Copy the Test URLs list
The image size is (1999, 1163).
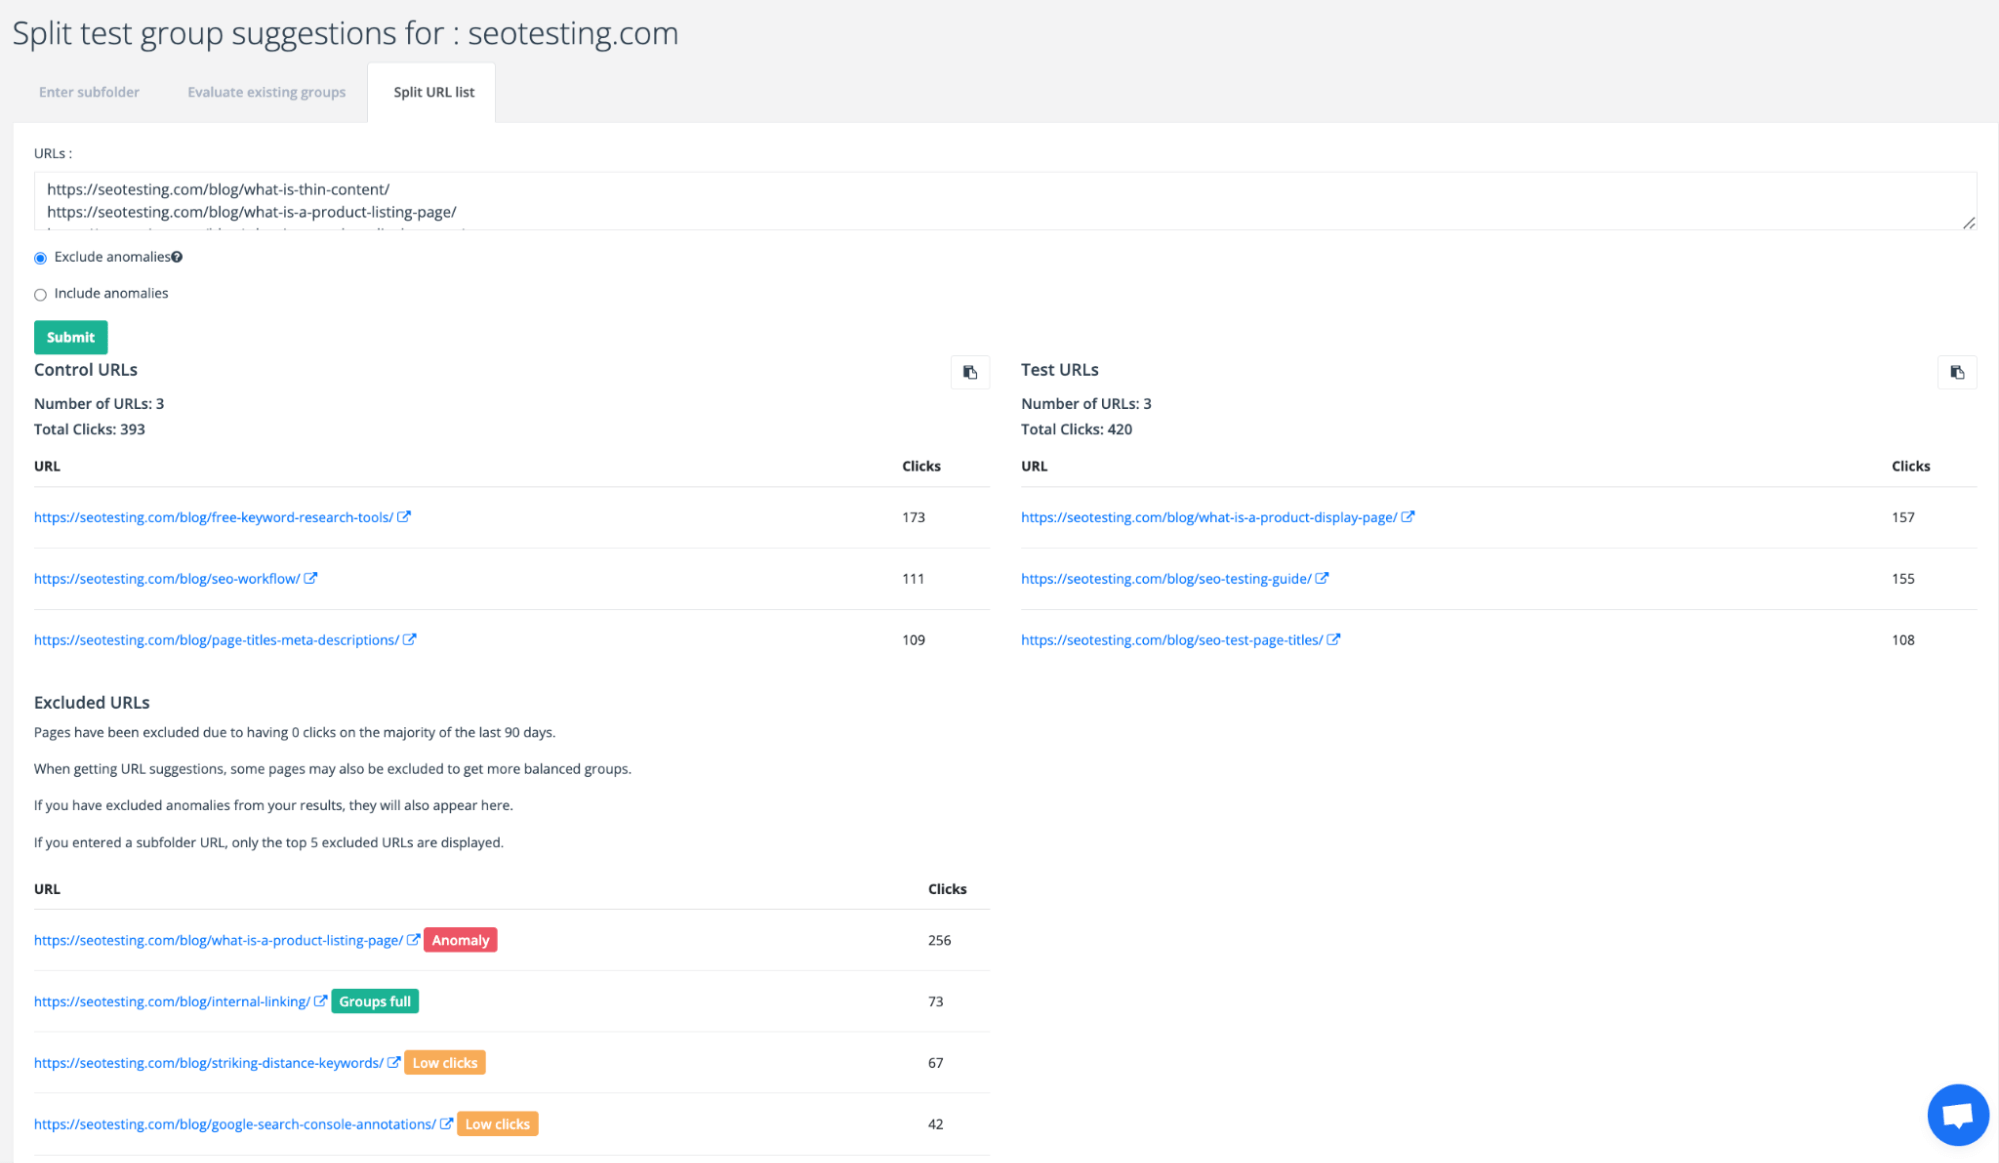click(x=1957, y=372)
